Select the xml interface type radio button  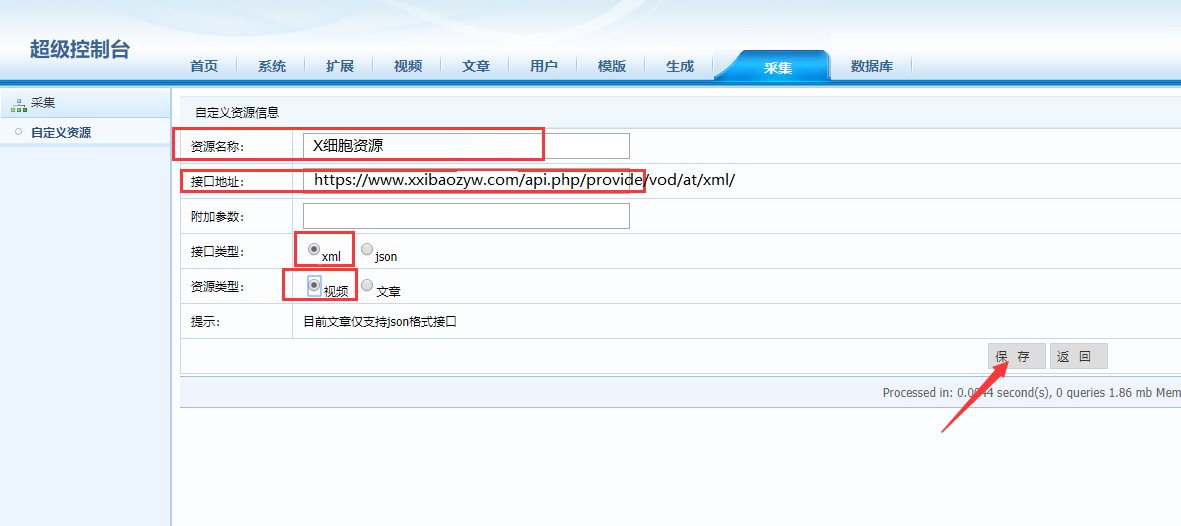coord(314,249)
